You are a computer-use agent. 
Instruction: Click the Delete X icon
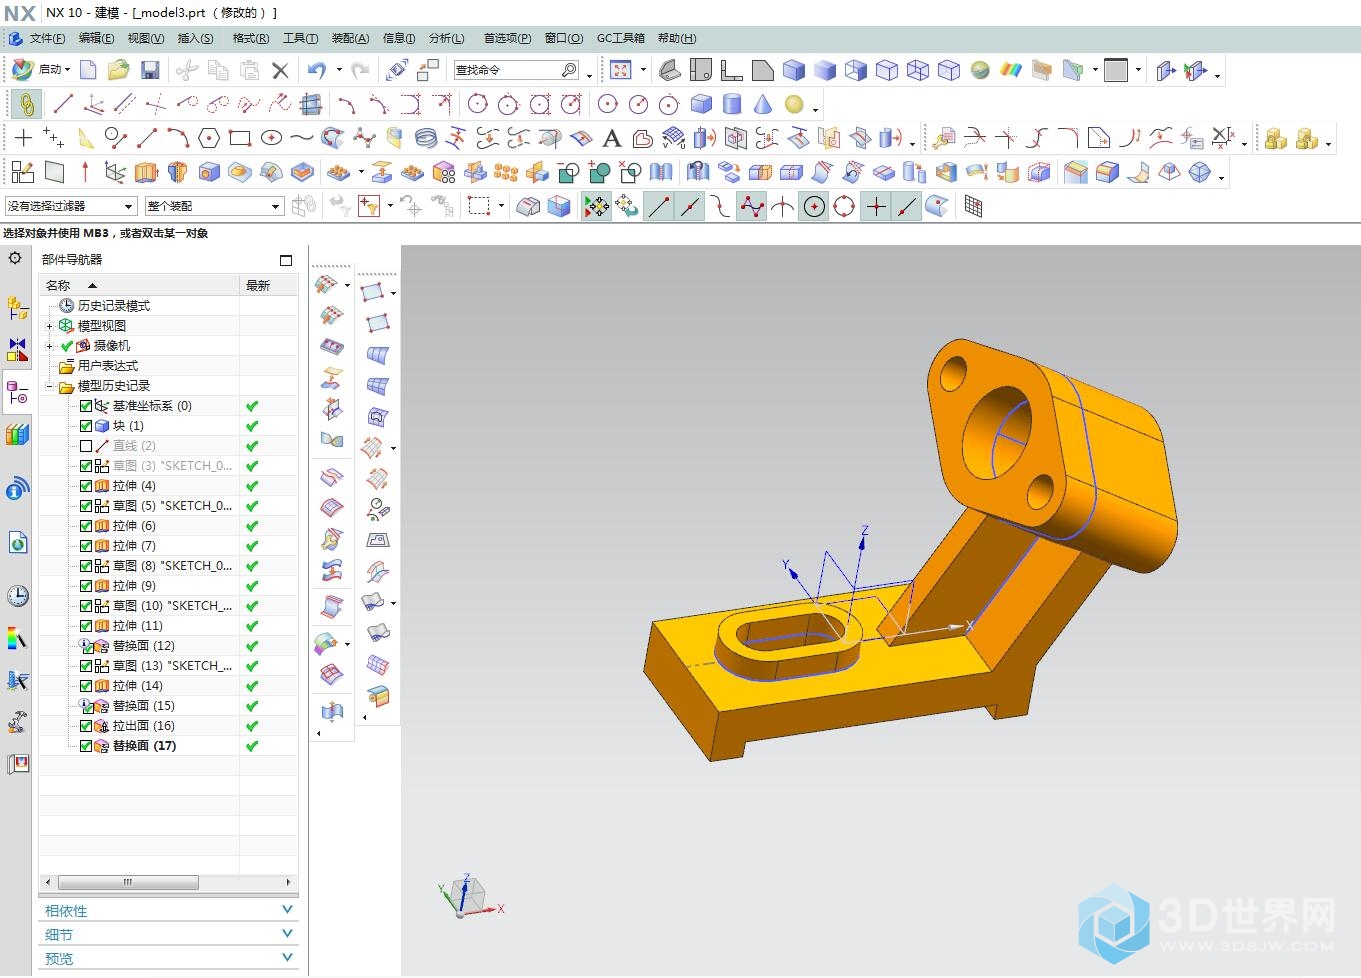click(280, 70)
